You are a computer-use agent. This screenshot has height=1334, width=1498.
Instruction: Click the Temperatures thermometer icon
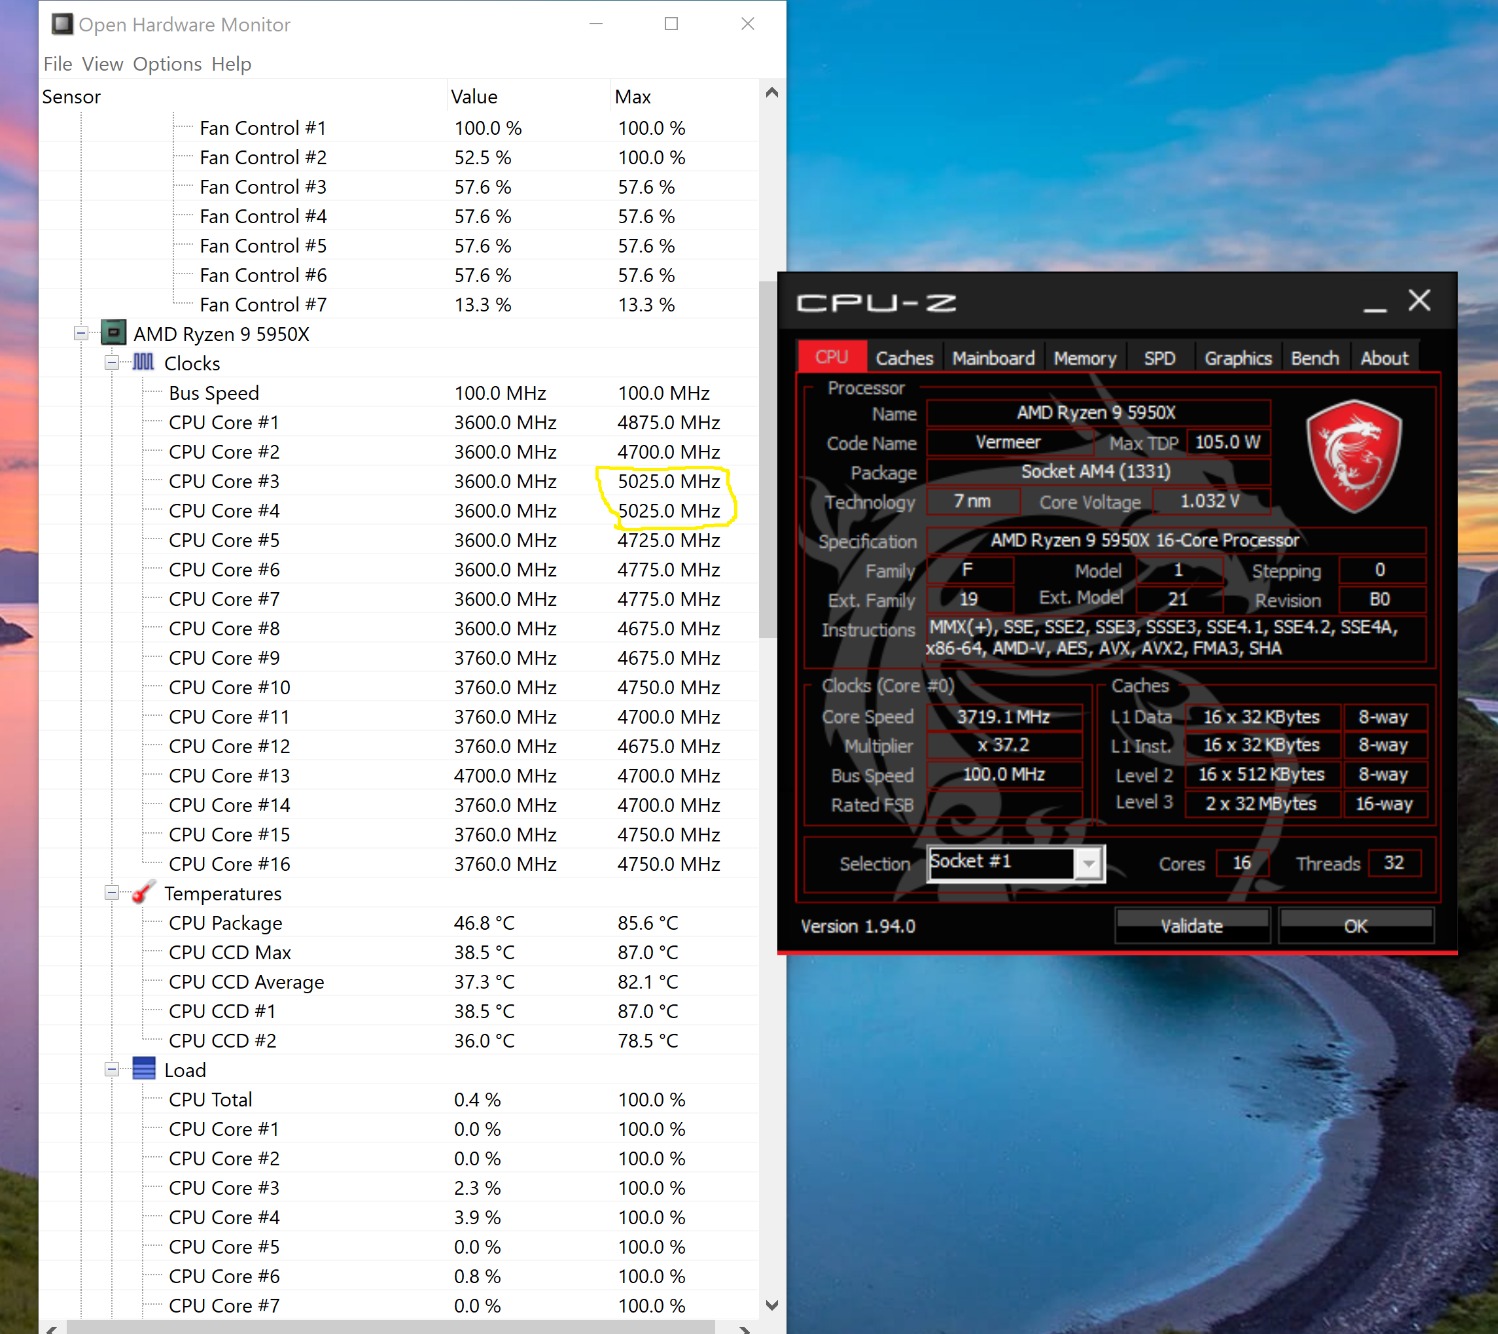(x=144, y=892)
